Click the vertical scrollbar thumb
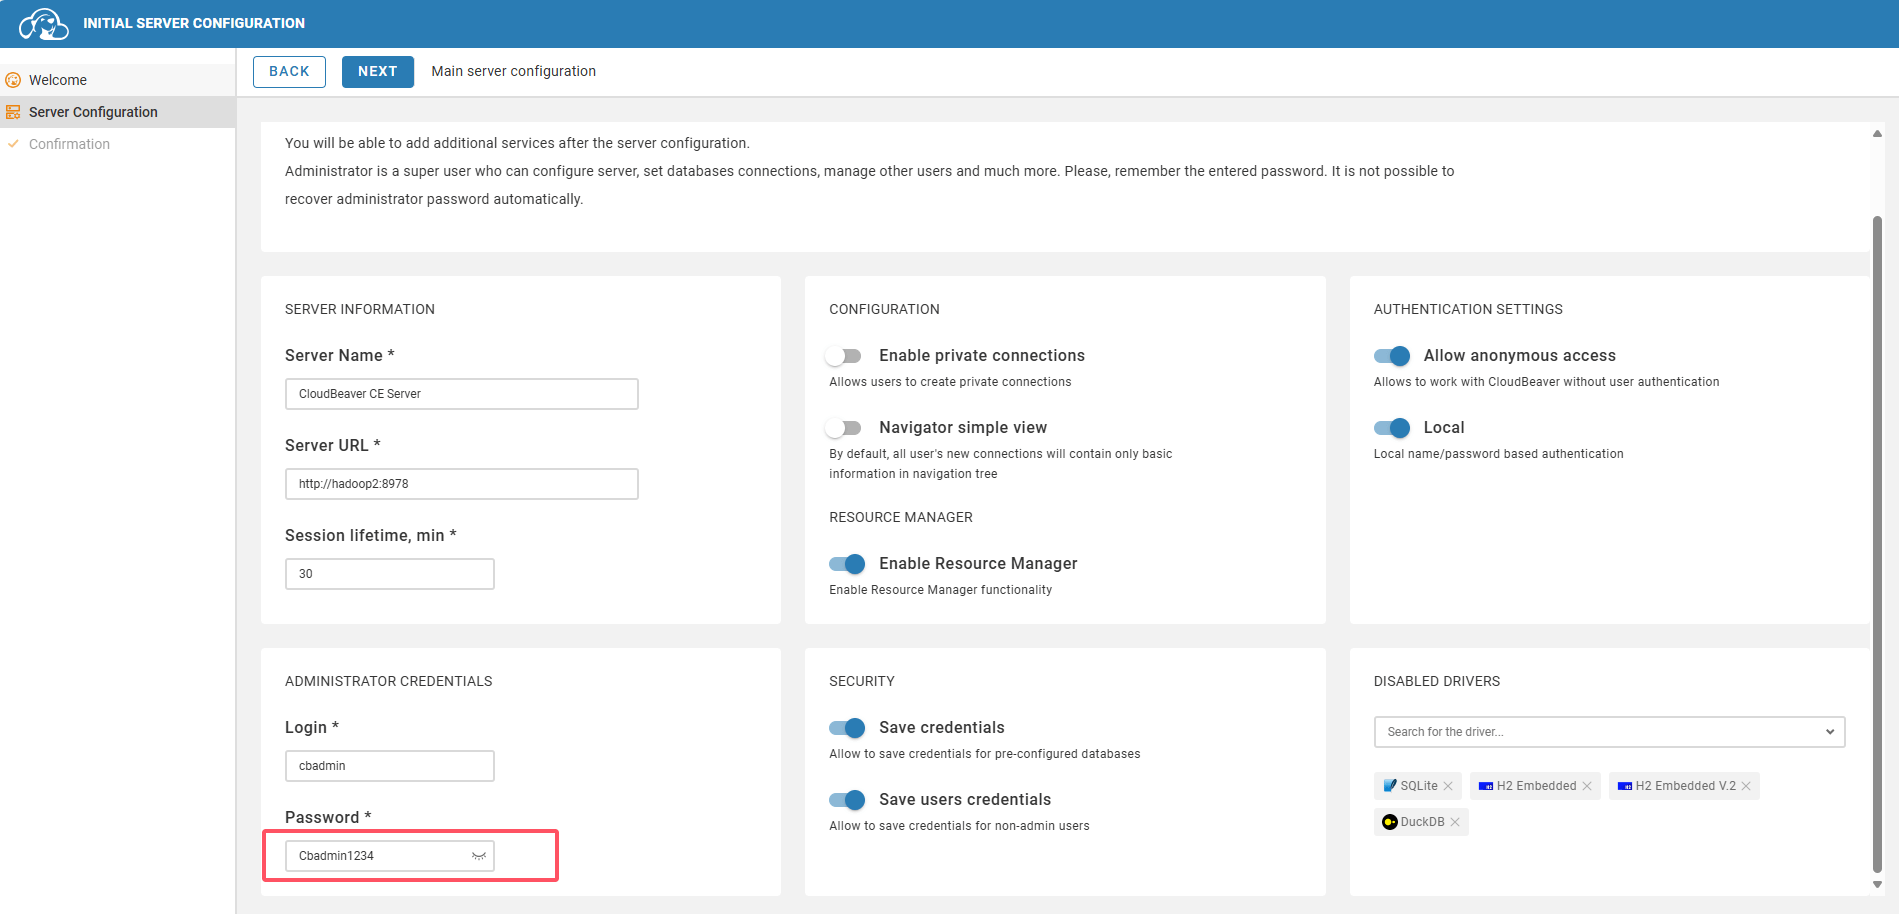The height and width of the screenshot is (914, 1899). coord(1877,544)
